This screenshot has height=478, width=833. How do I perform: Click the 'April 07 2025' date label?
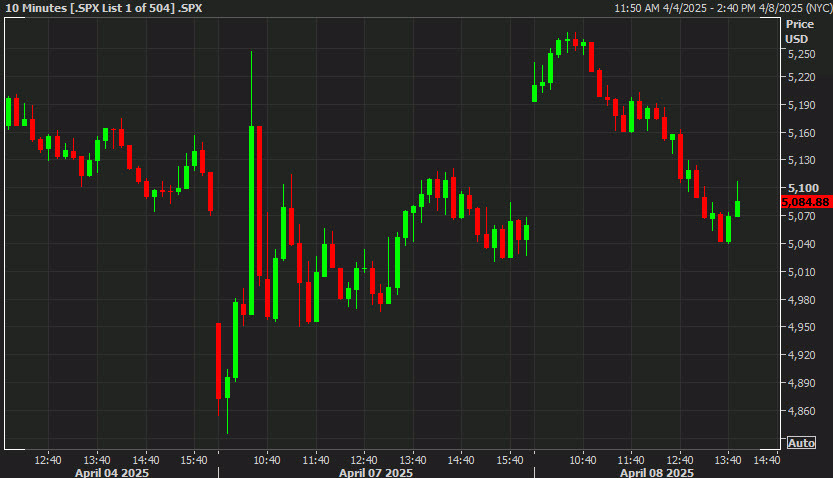[x=376, y=472]
